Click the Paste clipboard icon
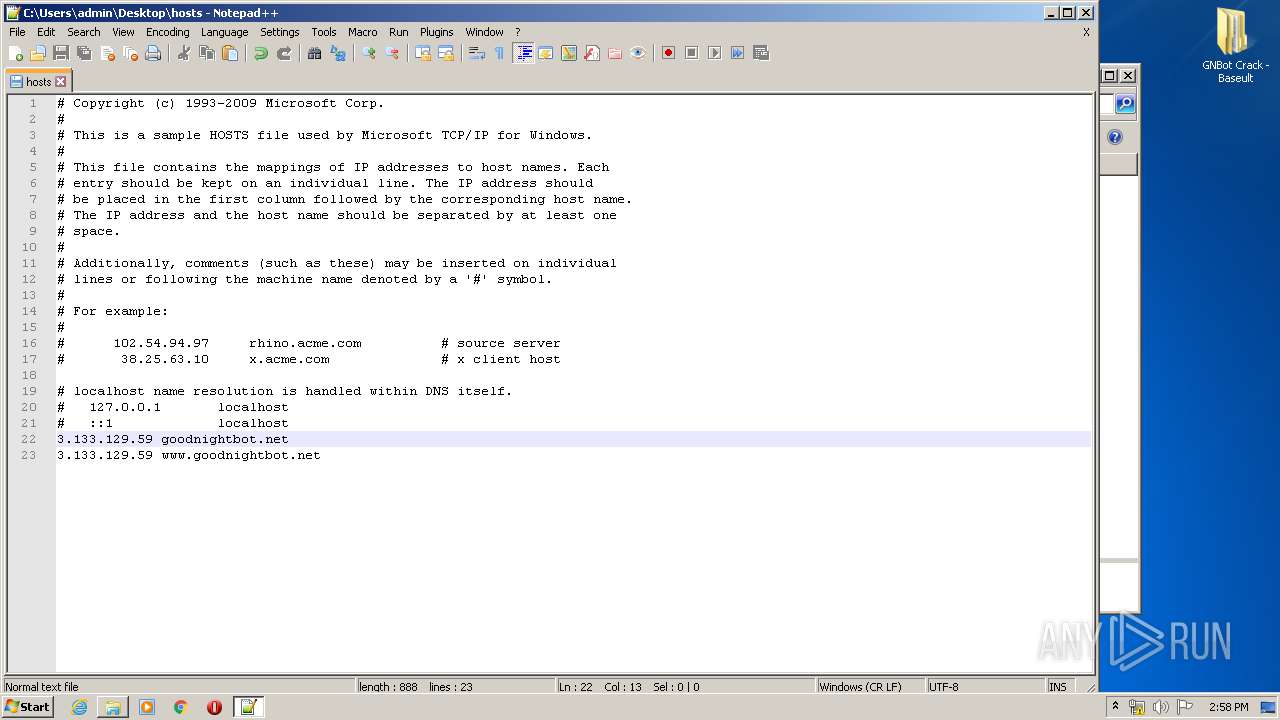Viewport: 1280px width, 720px height. [x=230, y=53]
